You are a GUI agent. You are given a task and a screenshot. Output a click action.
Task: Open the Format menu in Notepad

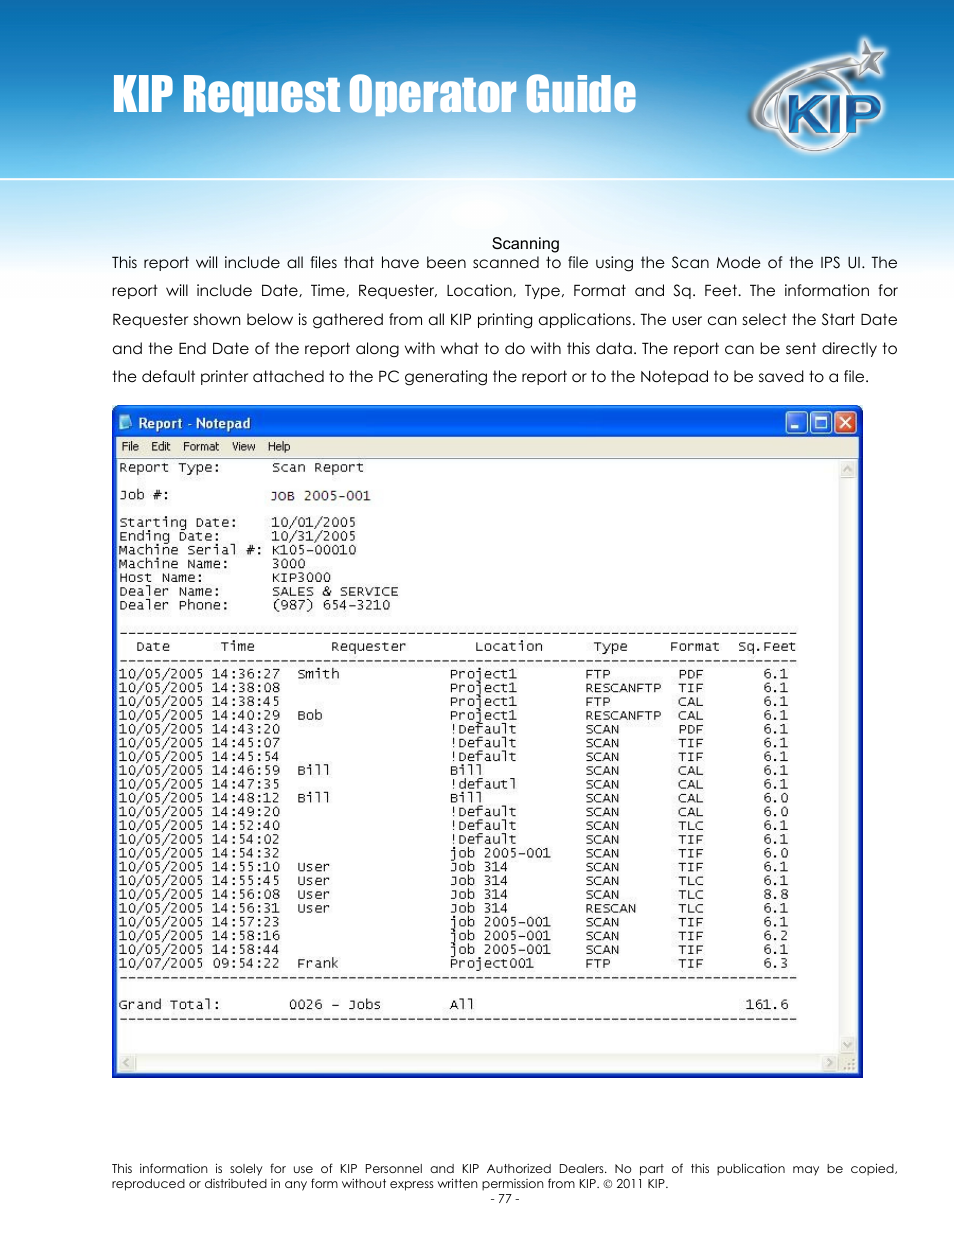click(201, 447)
